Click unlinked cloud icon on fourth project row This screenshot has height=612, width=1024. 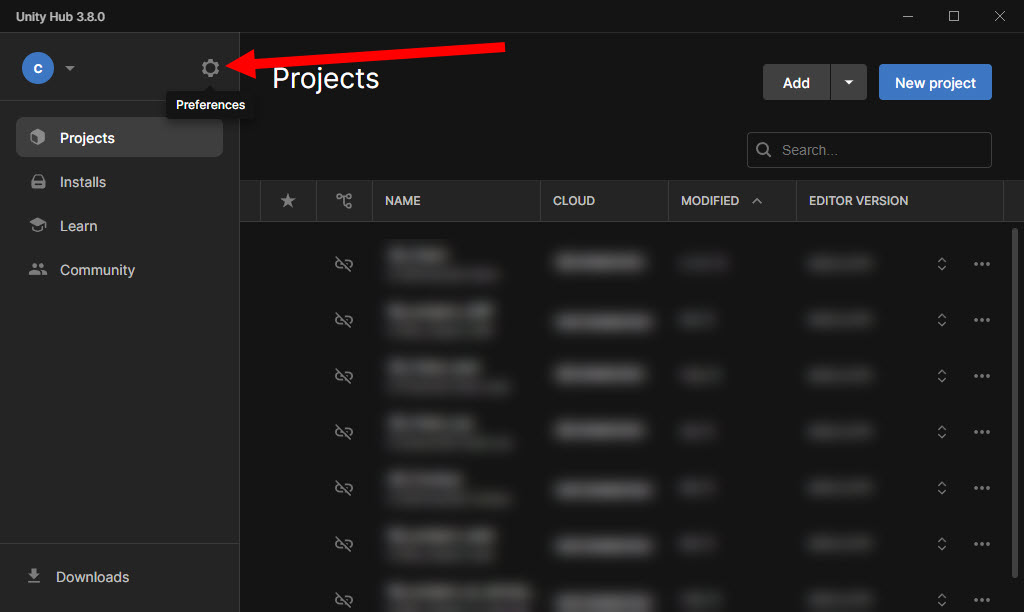(x=344, y=432)
